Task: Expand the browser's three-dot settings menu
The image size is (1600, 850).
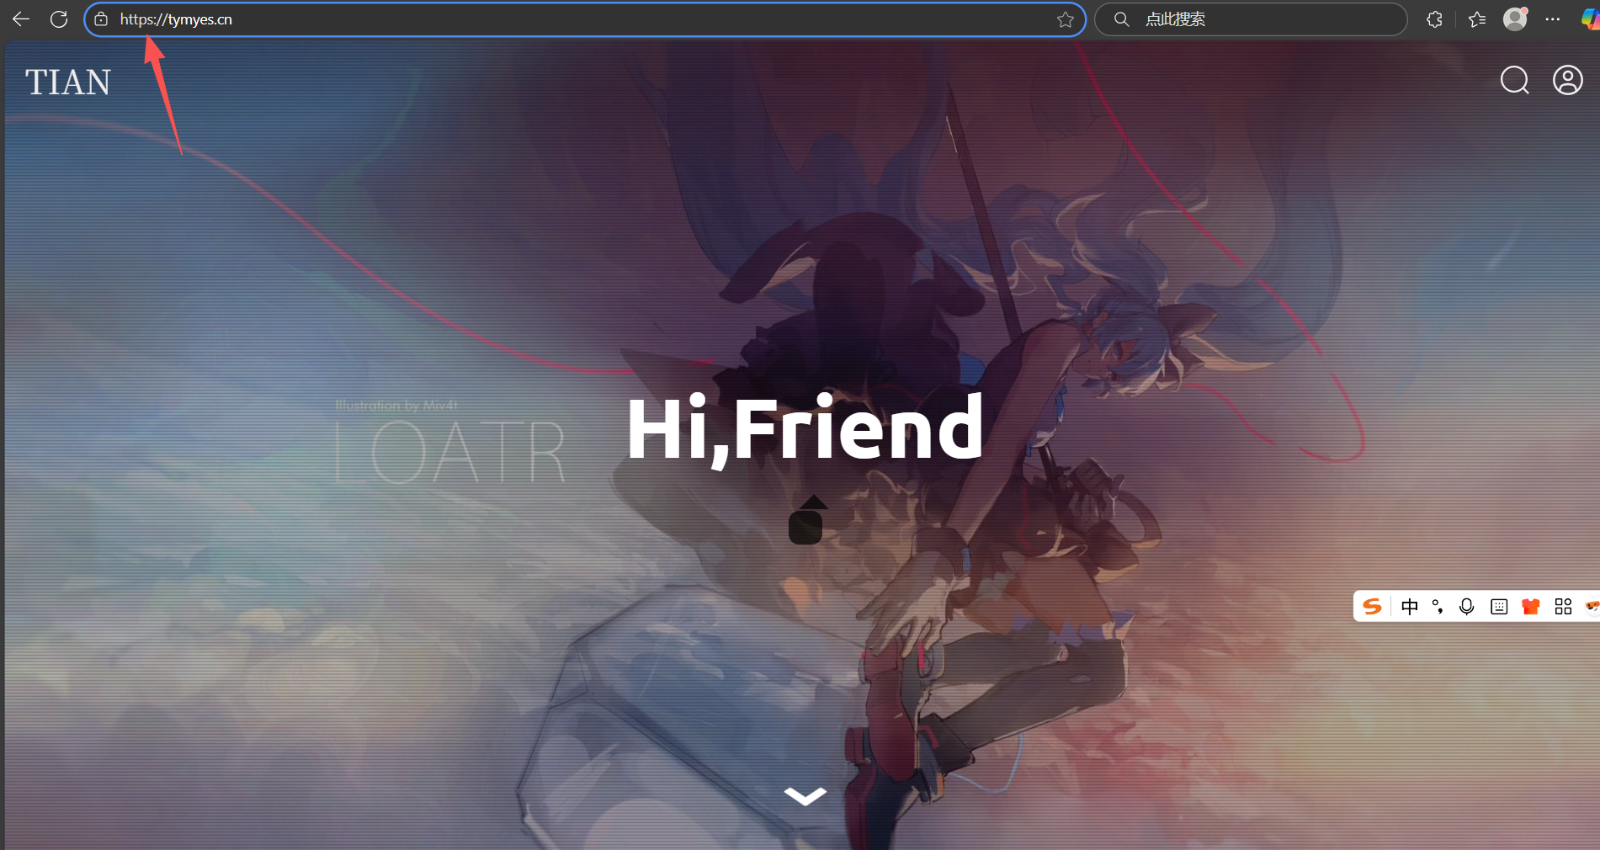Action: point(1552,19)
